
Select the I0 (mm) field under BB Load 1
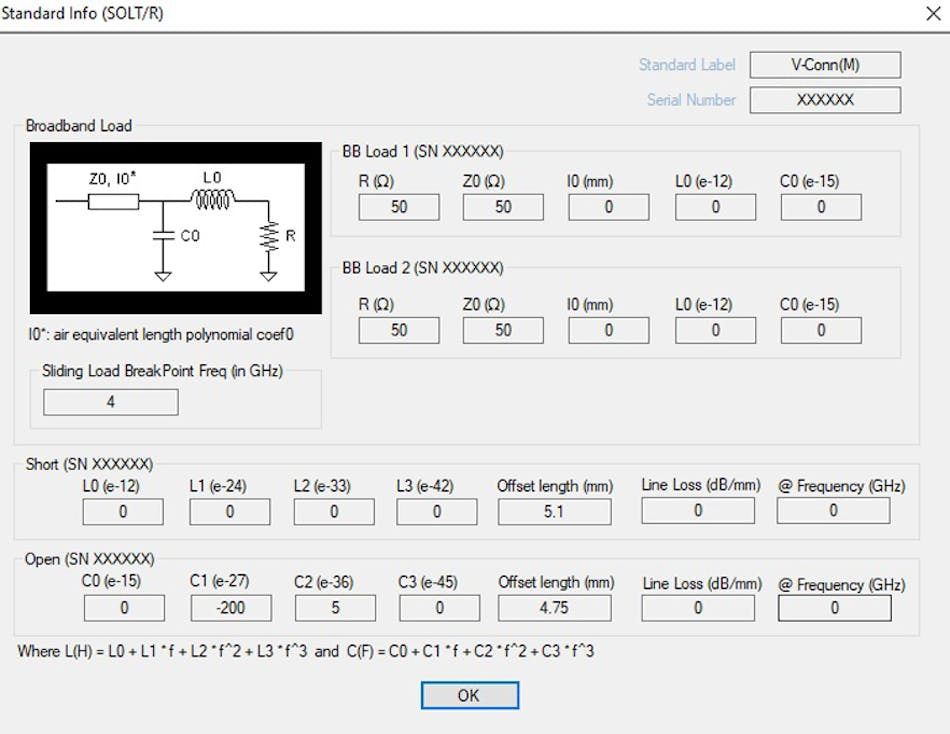(x=608, y=207)
